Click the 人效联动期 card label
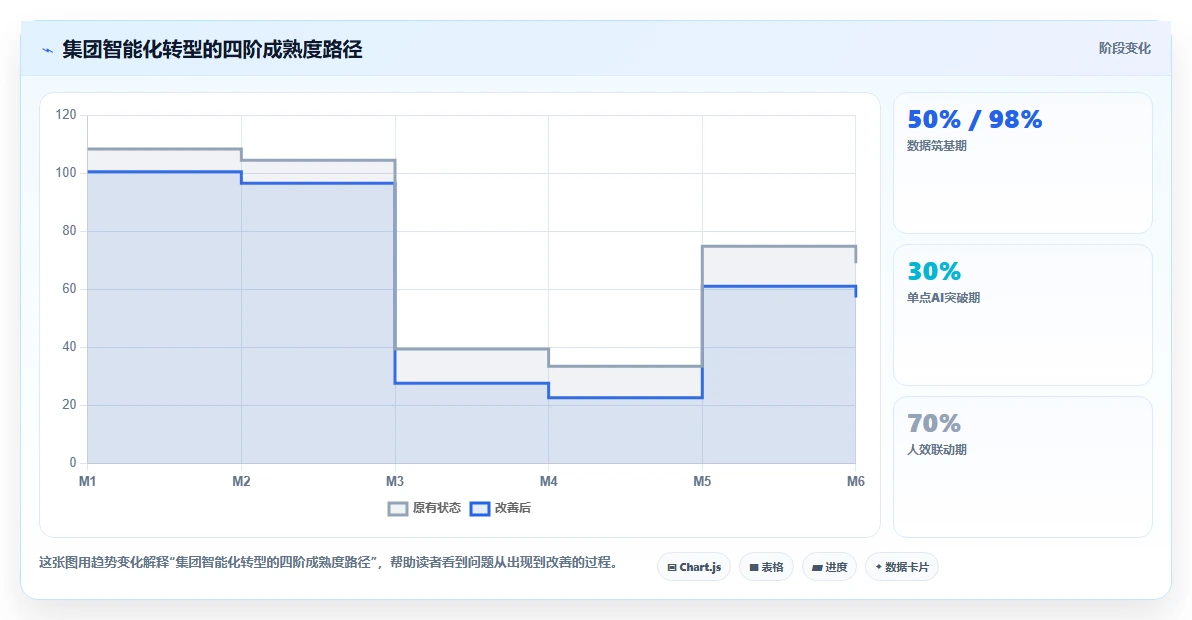The image size is (1192, 620). (x=937, y=450)
